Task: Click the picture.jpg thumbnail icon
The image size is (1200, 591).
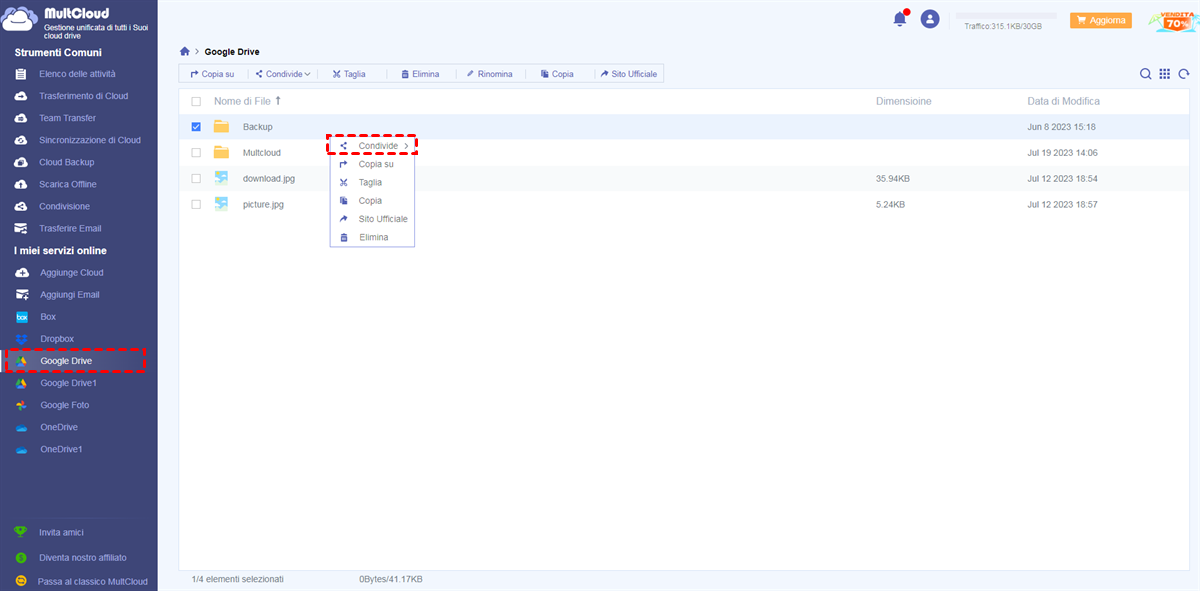Action: tap(221, 204)
